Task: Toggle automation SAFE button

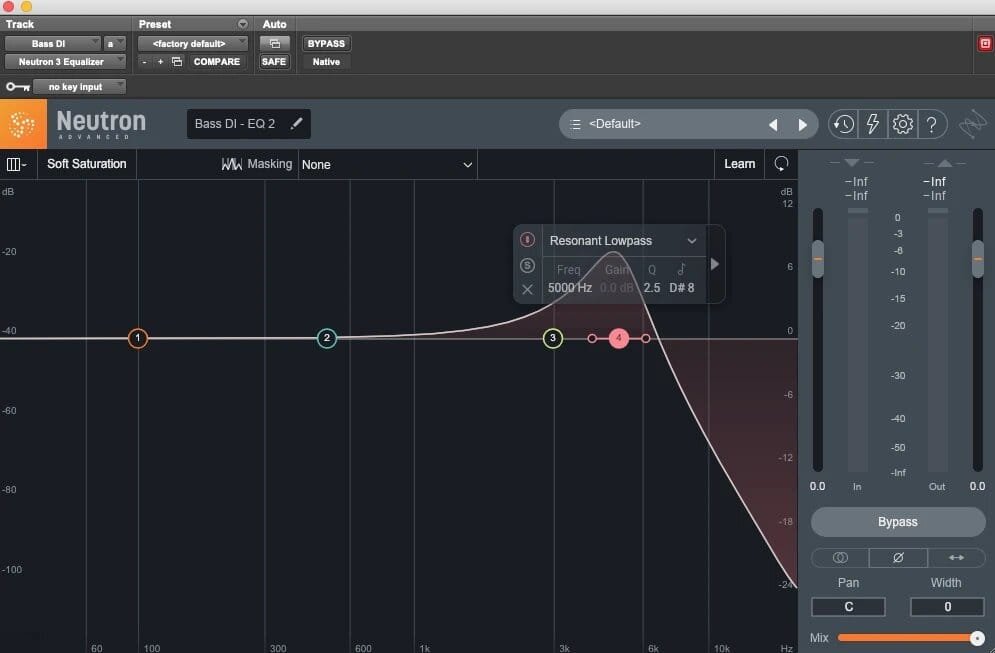Action: (274, 62)
